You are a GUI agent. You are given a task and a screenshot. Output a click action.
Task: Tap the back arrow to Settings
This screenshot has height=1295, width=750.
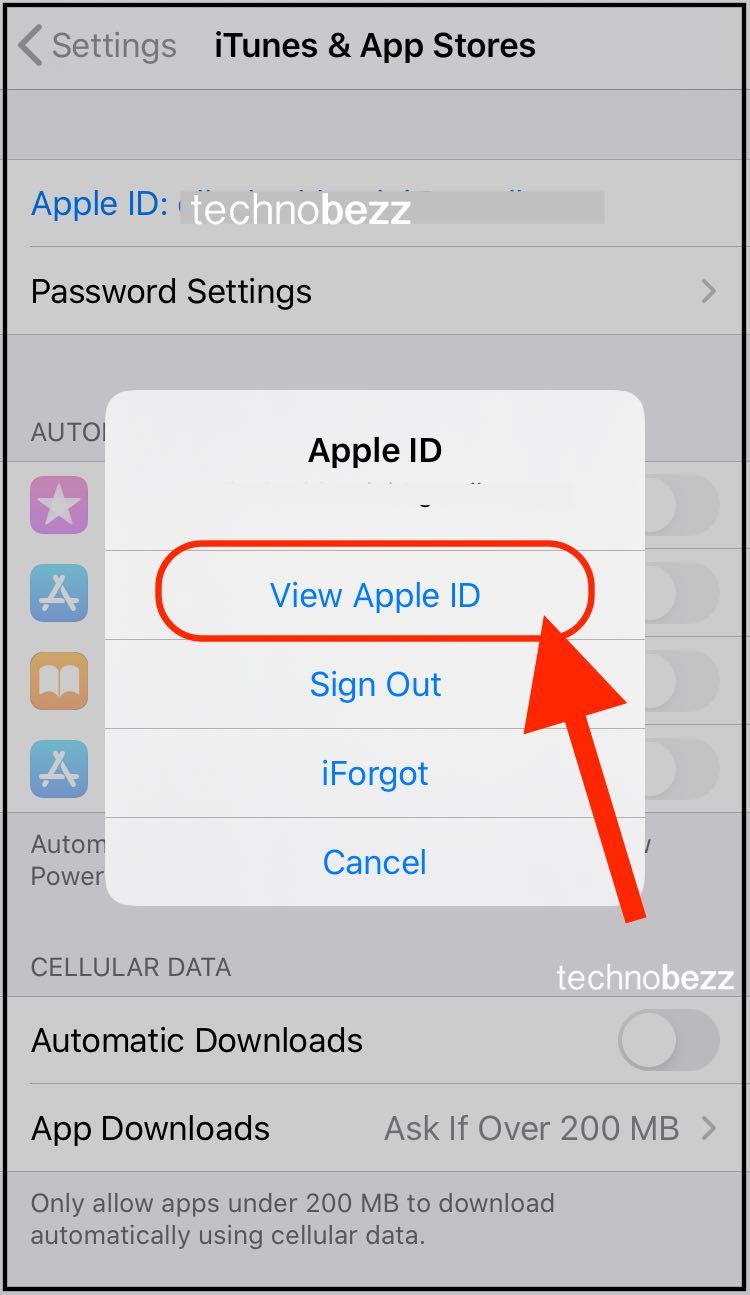point(31,46)
